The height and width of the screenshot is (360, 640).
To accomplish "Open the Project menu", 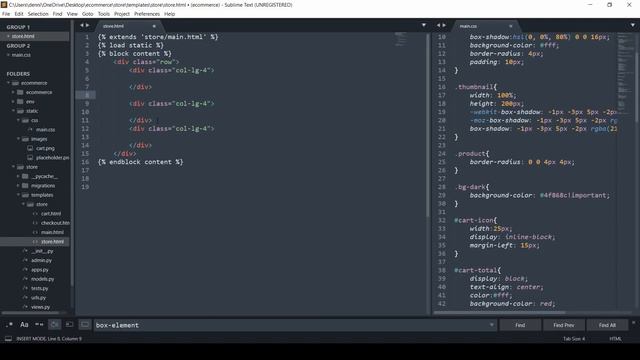I will pyautogui.click(x=122, y=14).
